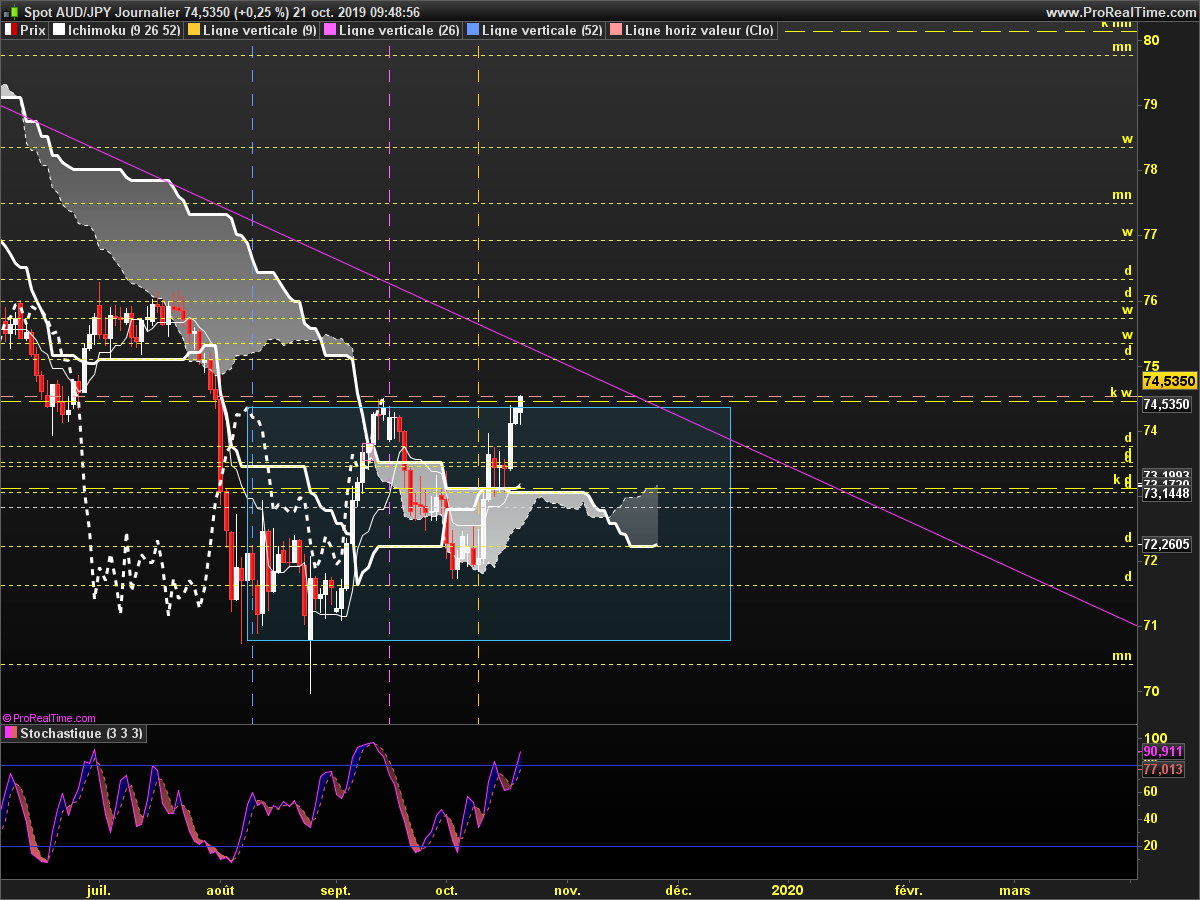Click the 79 level on price axis
Image resolution: width=1200 pixels, height=900 pixels.
pos(1151,104)
